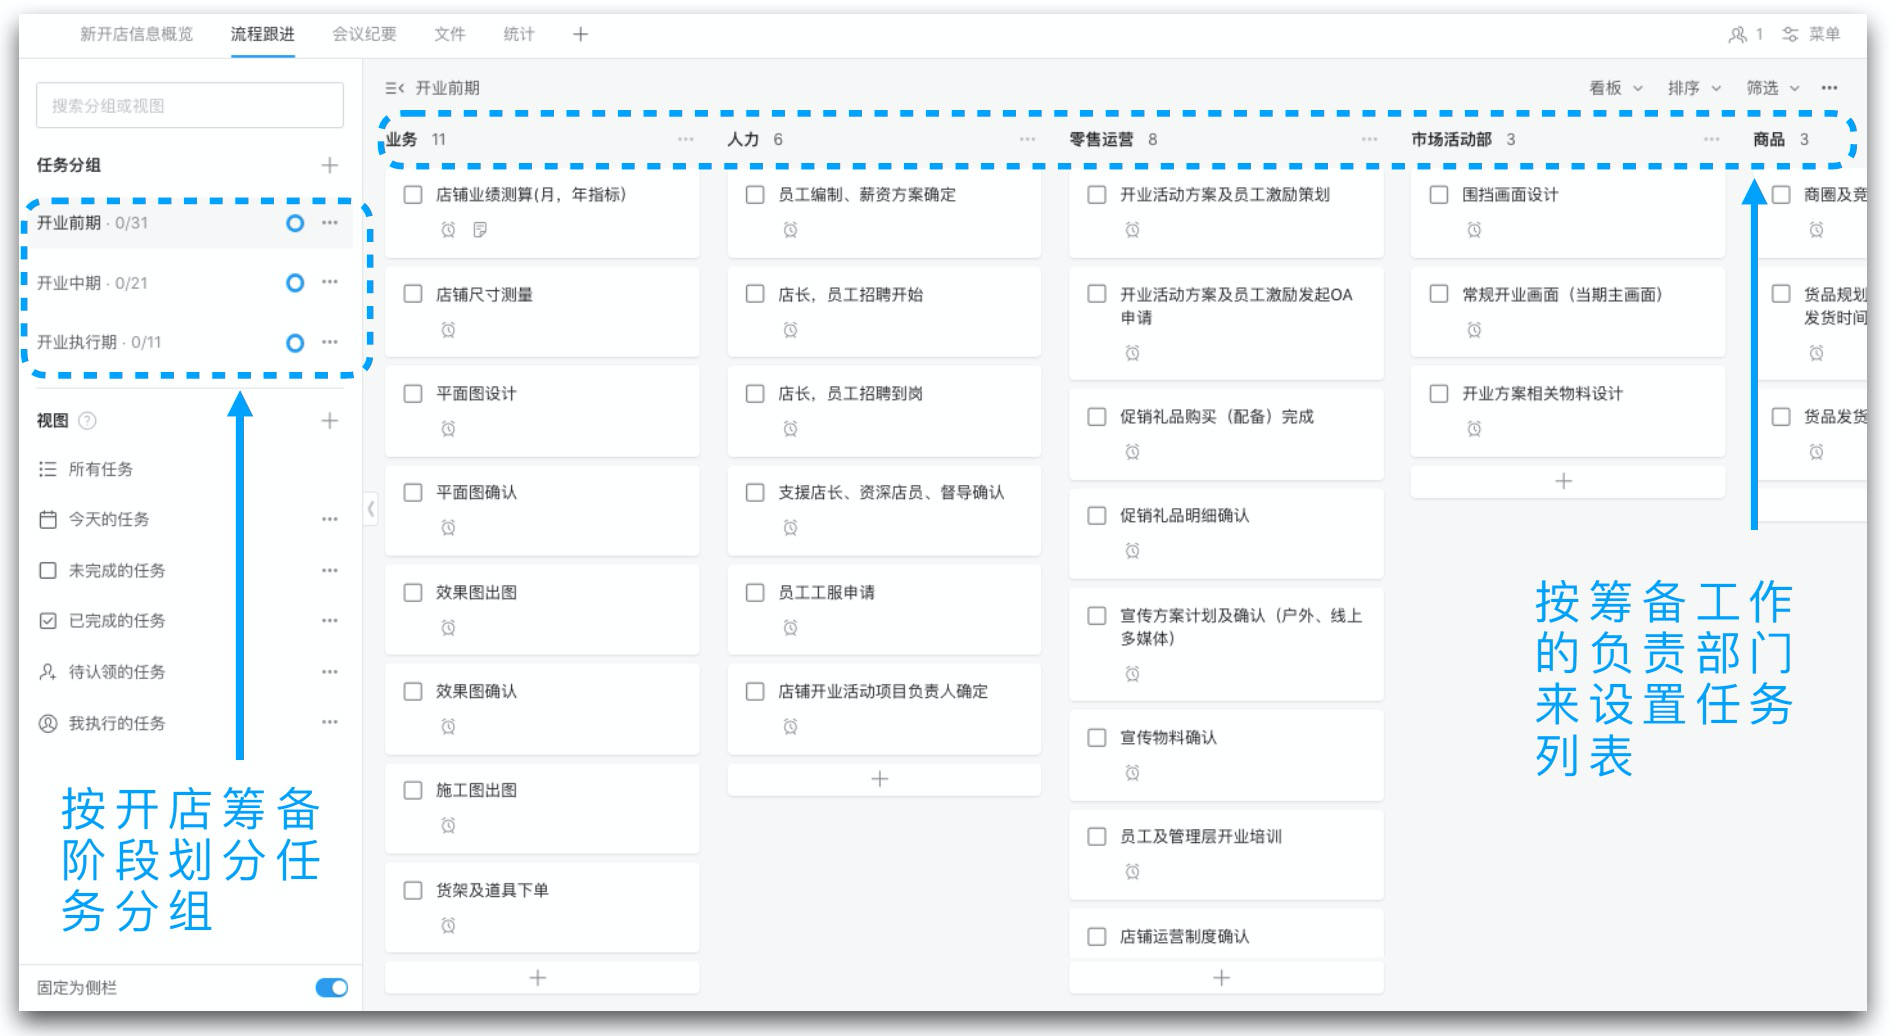
Task: Click the 搜索分组或视图 search field
Action: tap(190, 106)
